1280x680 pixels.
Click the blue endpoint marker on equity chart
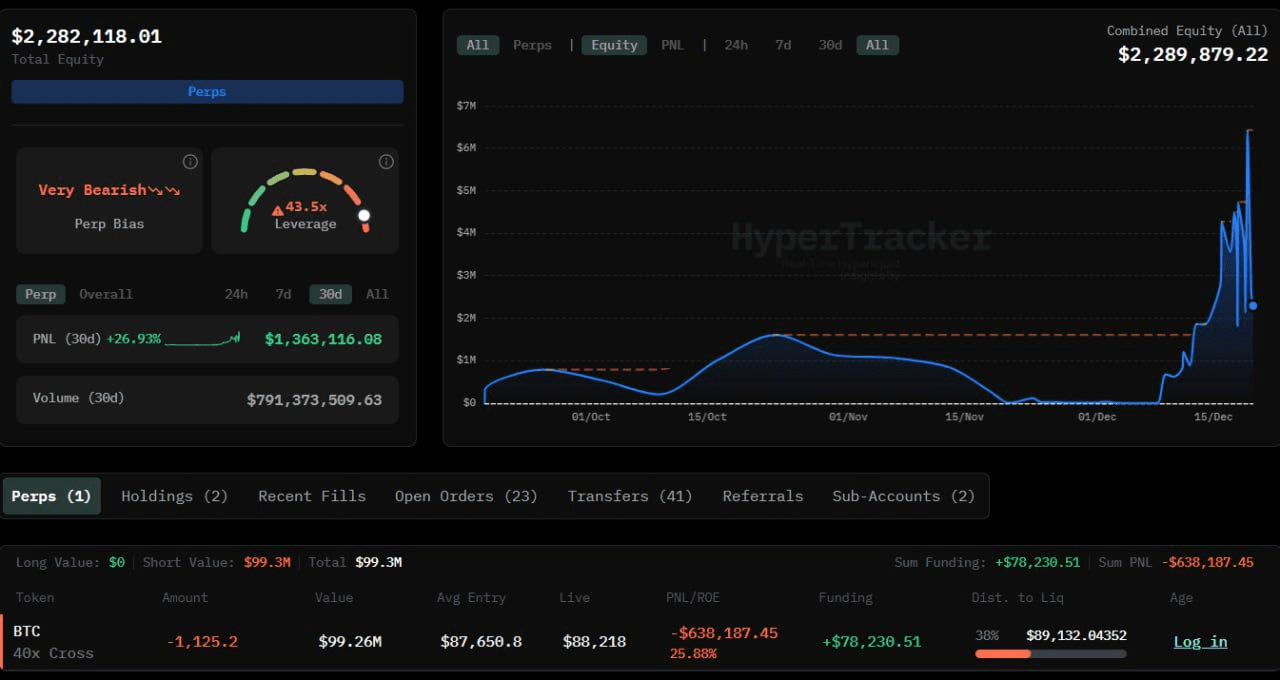pos(1253,306)
